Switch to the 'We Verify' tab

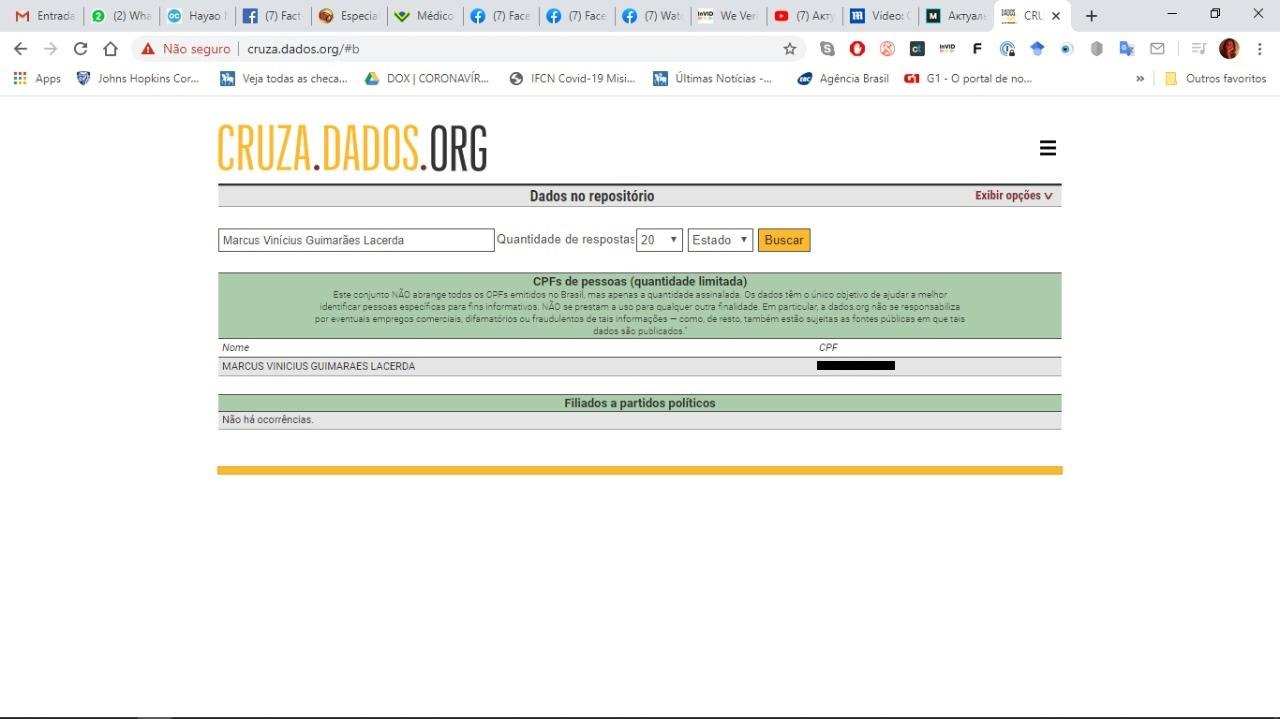(729, 16)
